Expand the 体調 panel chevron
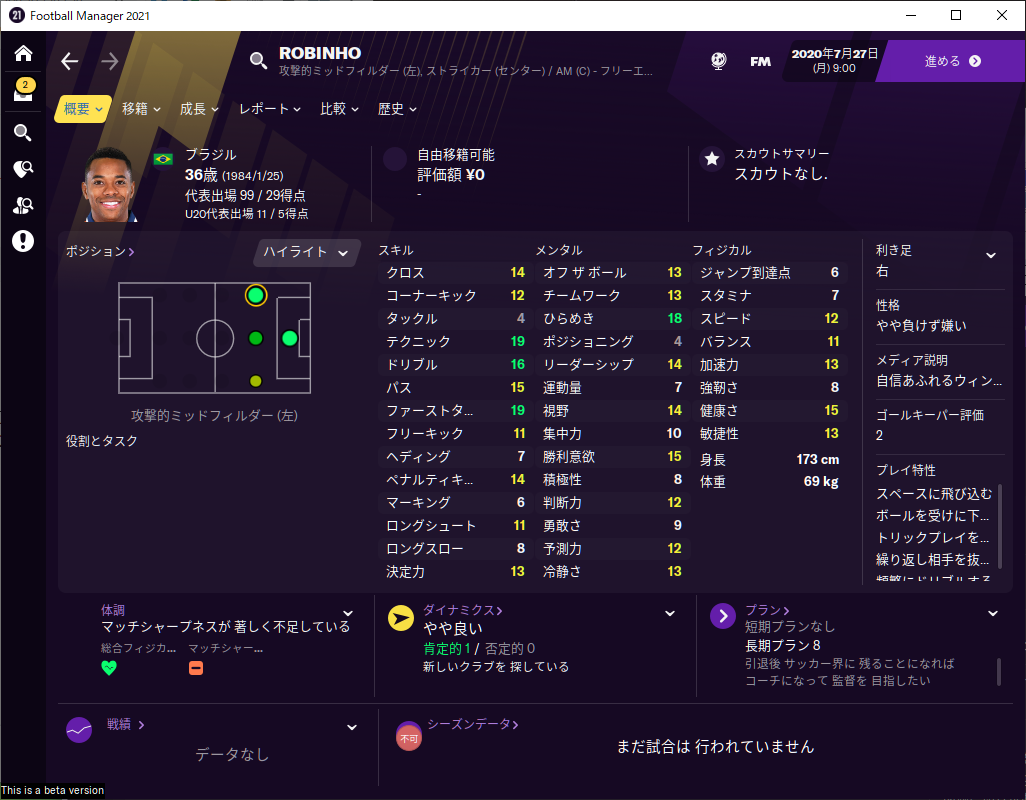 point(348,614)
